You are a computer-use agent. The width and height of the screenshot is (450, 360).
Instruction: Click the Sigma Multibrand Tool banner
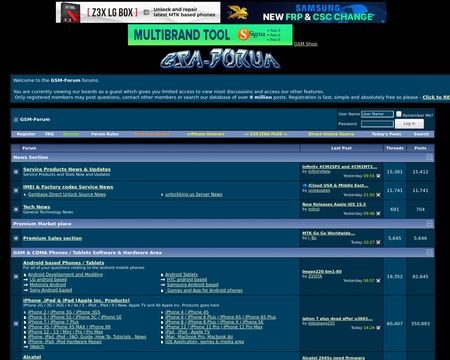click(x=210, y=35)
